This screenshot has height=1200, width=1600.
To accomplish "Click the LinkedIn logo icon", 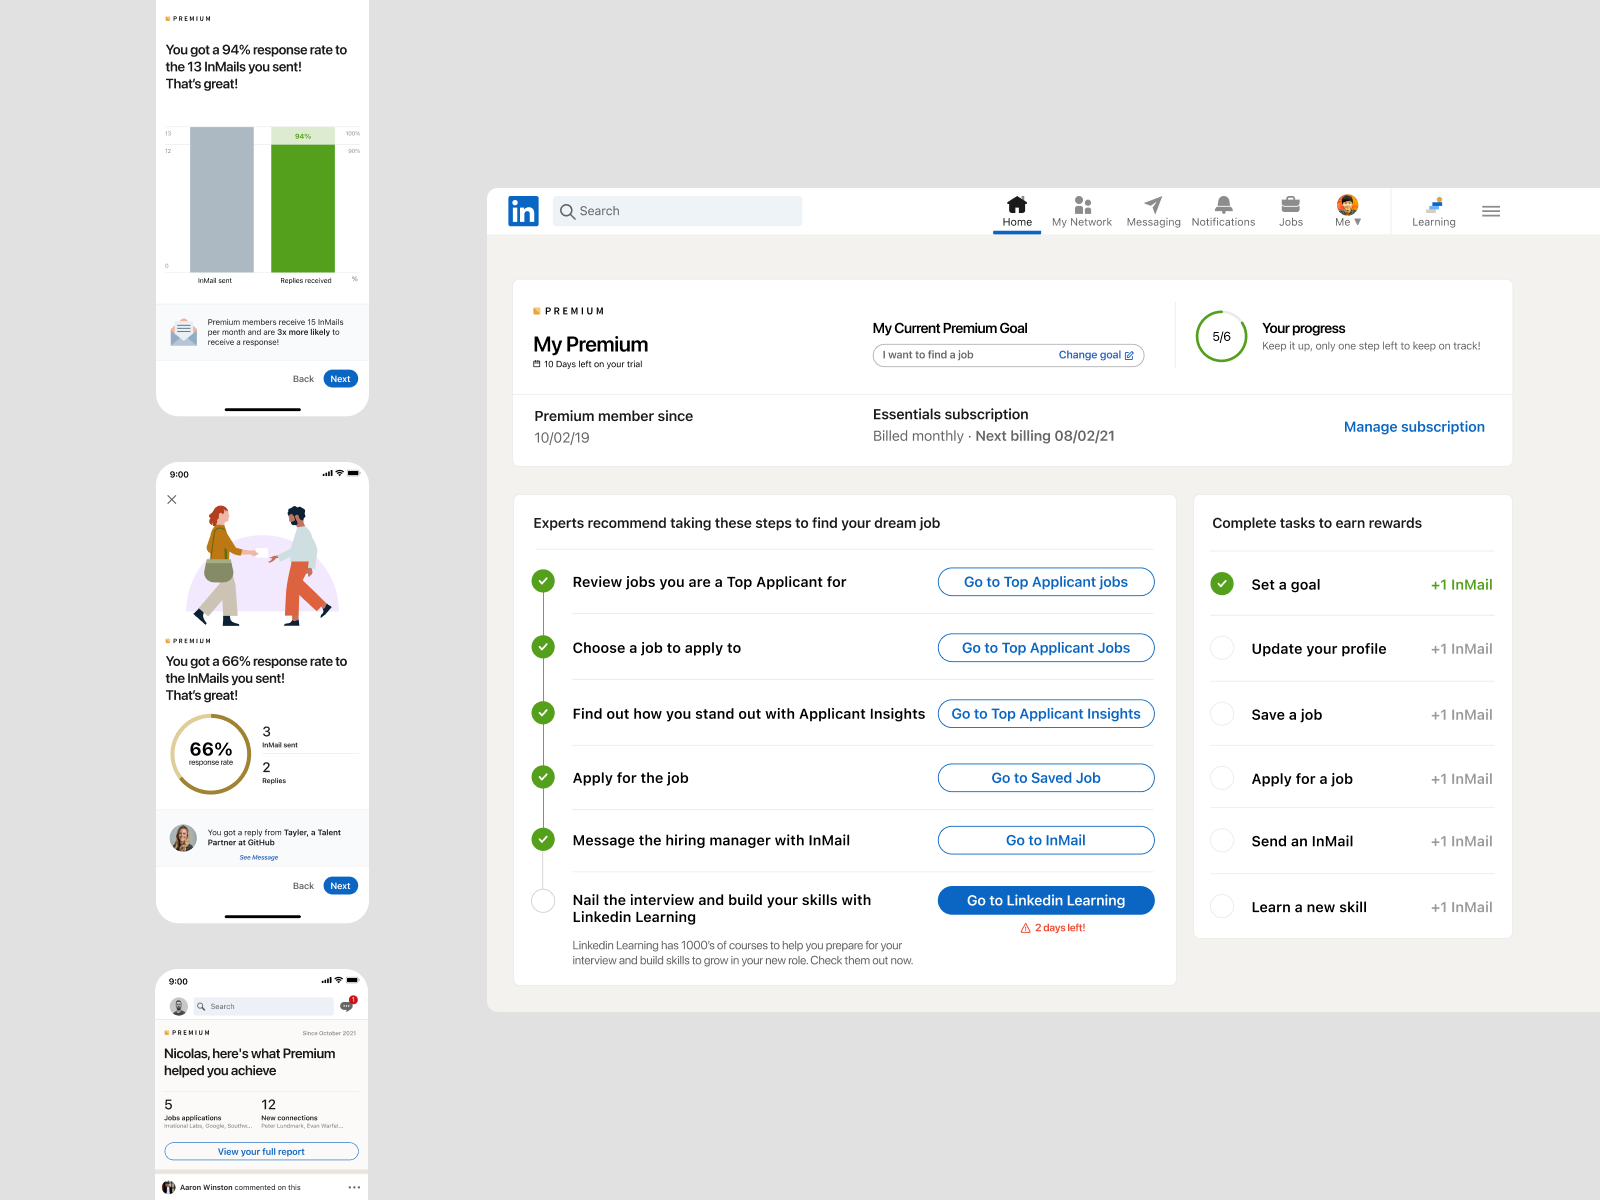I will click(523, 211).
